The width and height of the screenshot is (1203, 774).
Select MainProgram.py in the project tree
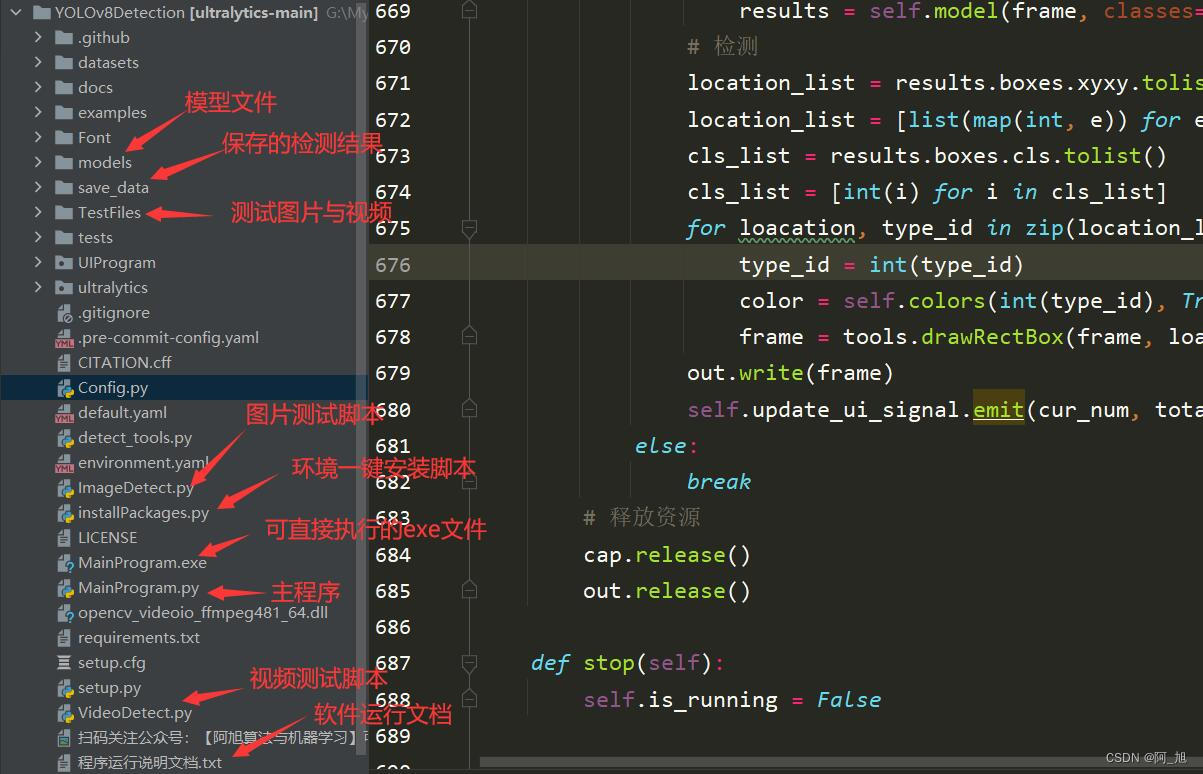138,588
